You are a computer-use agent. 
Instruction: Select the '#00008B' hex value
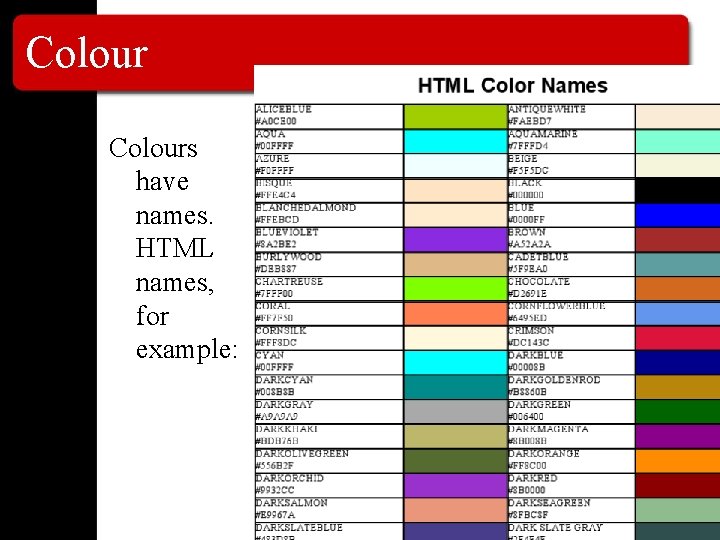(x=527, y=367)
